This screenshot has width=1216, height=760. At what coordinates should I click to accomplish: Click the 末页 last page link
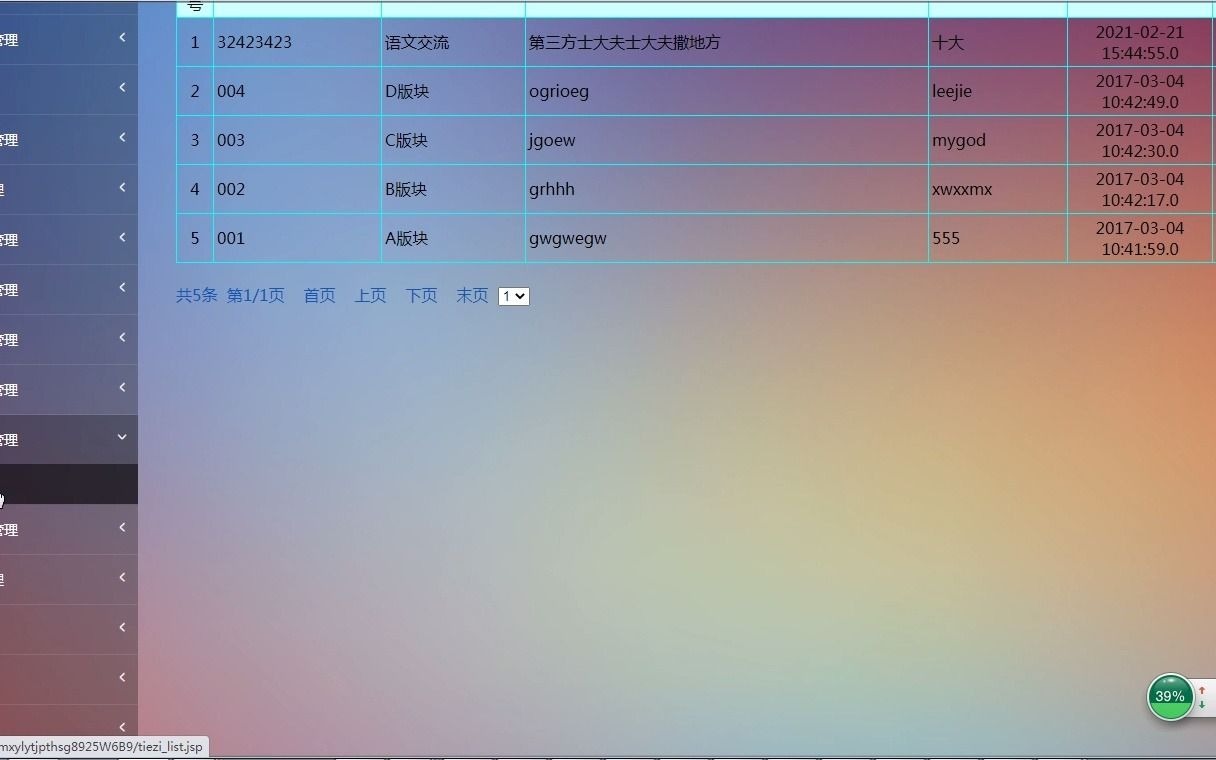coord(471,295)
